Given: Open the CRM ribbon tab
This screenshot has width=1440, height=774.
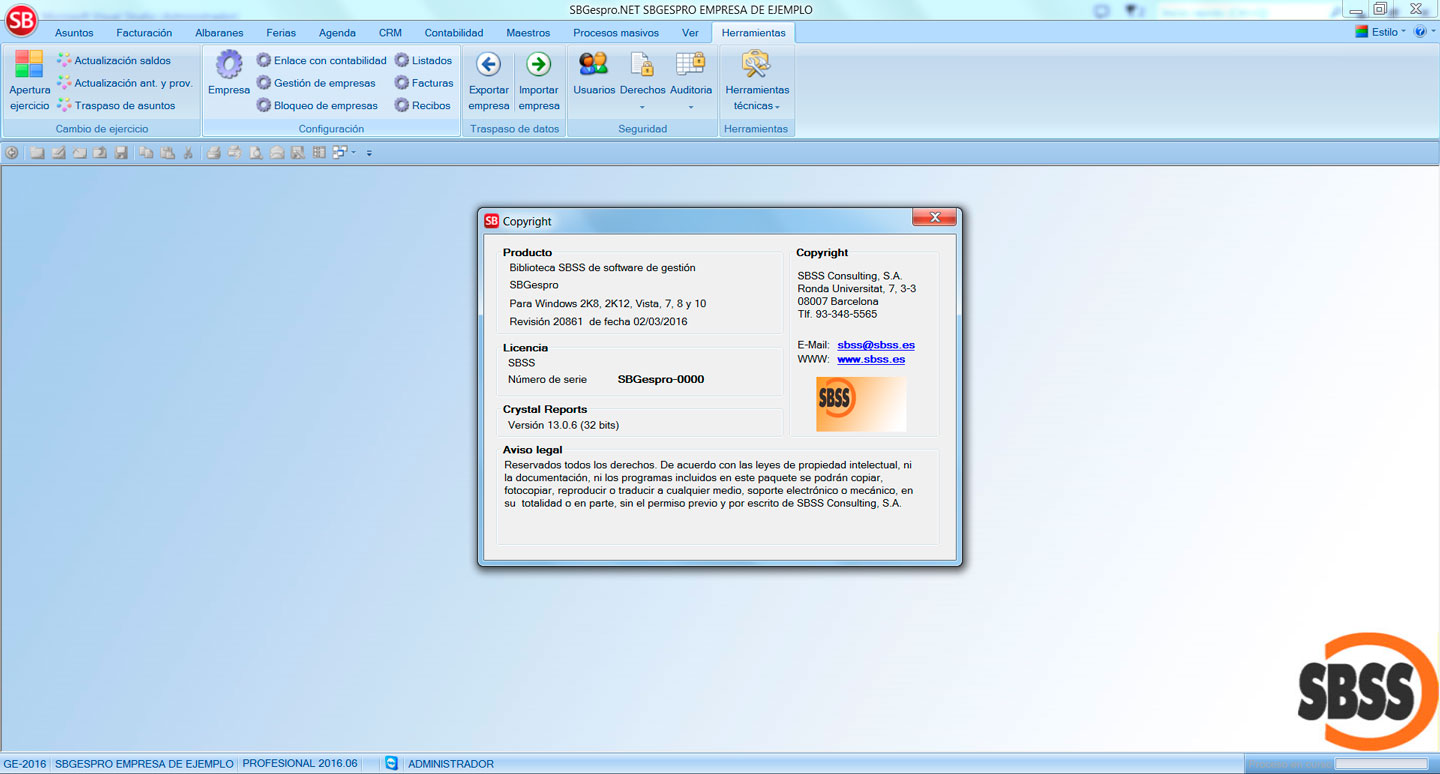Looking at the screenshot, I should [x=390, y=33].
